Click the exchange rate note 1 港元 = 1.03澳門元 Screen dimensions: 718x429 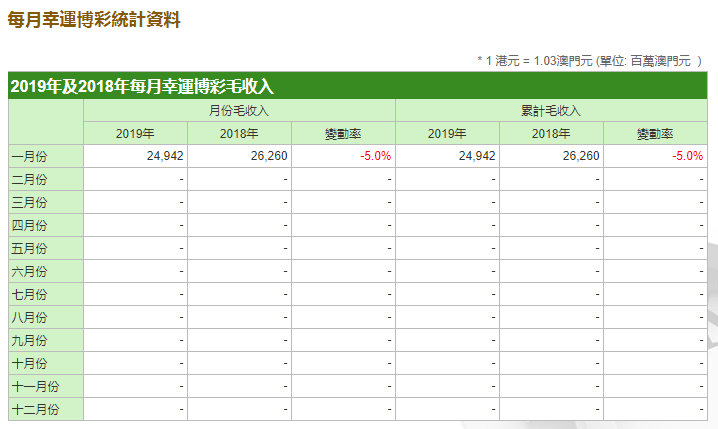click(539, 61)
